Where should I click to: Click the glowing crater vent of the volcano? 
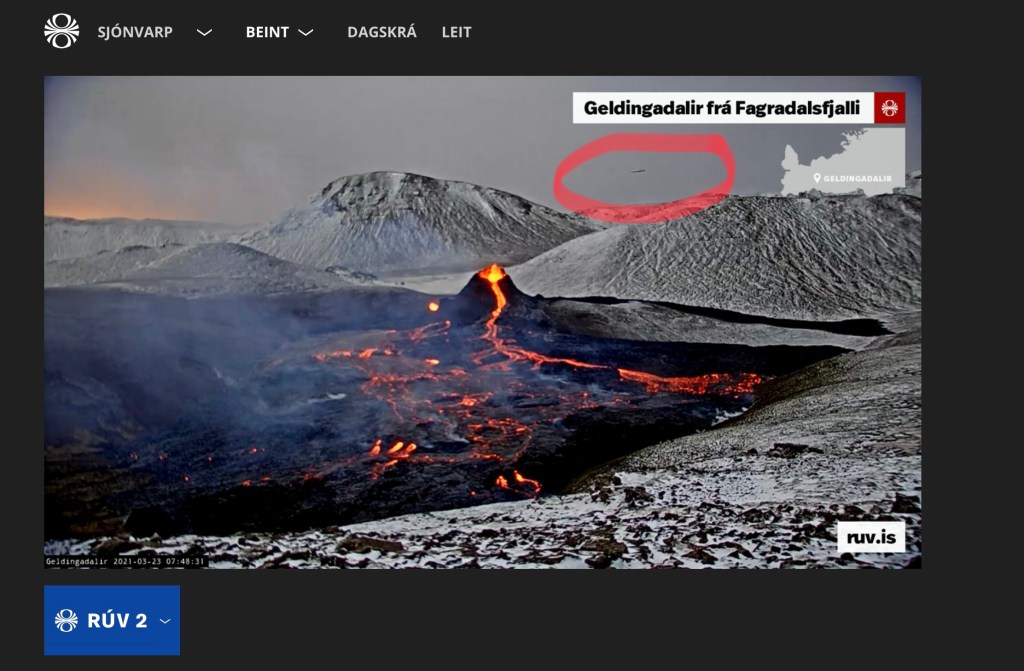pos(492,271)
